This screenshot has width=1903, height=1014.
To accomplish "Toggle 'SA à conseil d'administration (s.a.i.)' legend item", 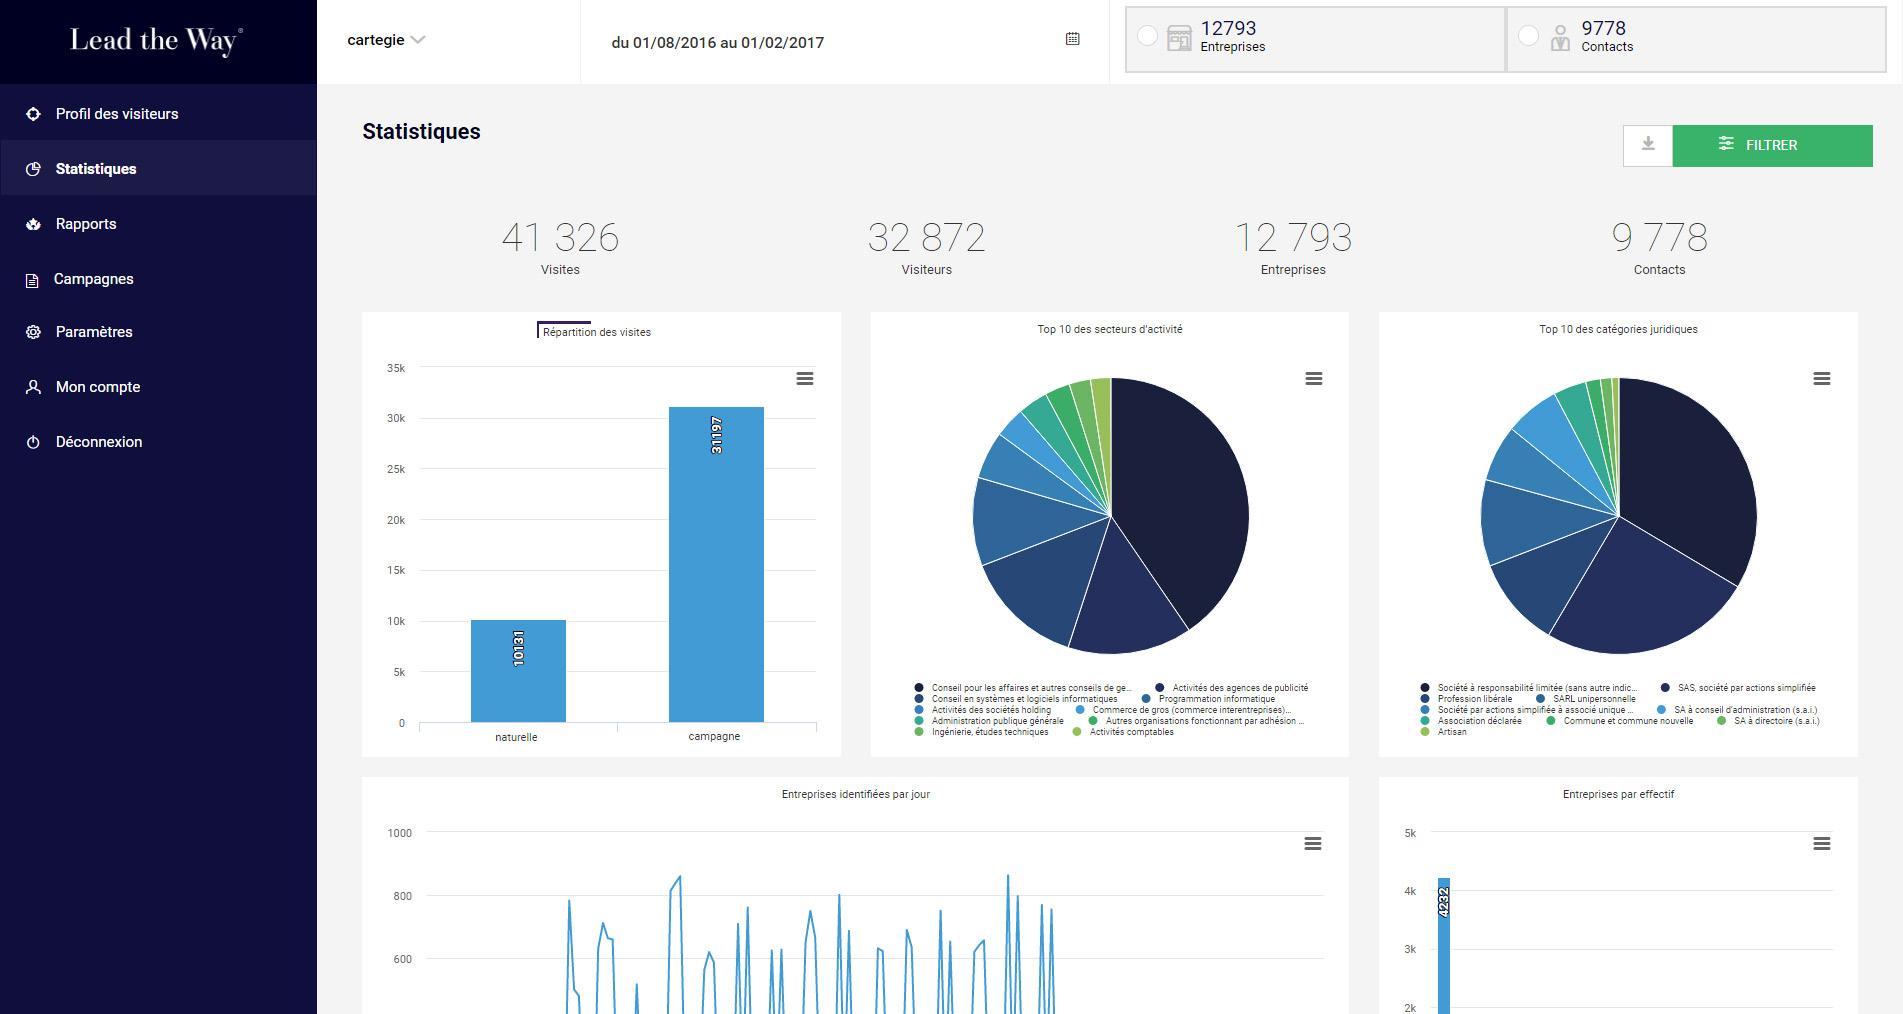I will 1737,710.
